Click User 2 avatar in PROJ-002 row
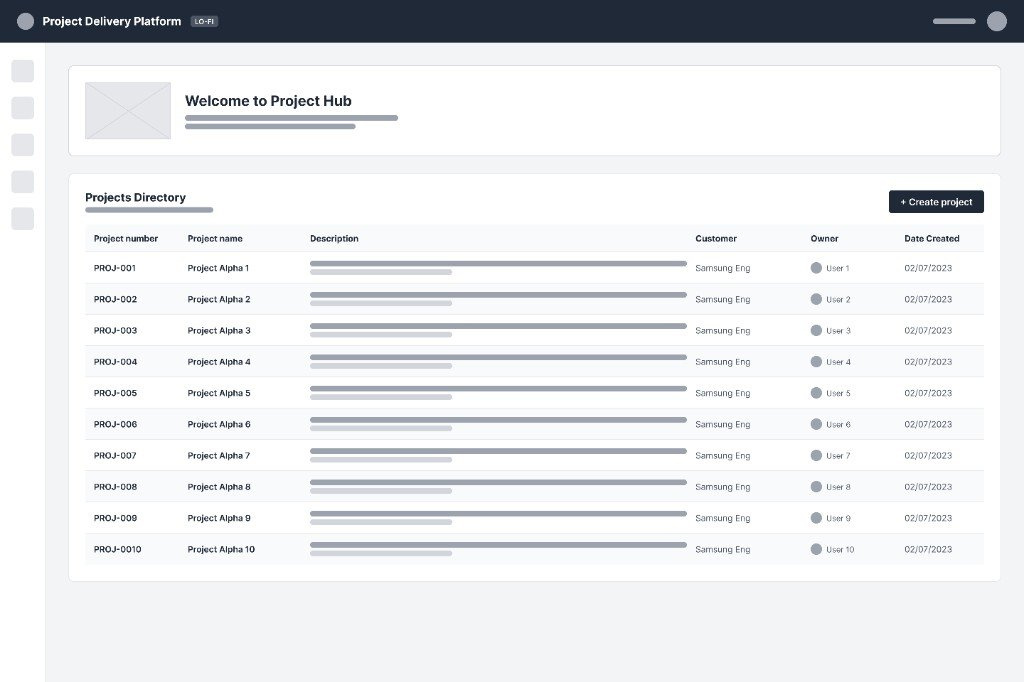 tap(816, 299)
